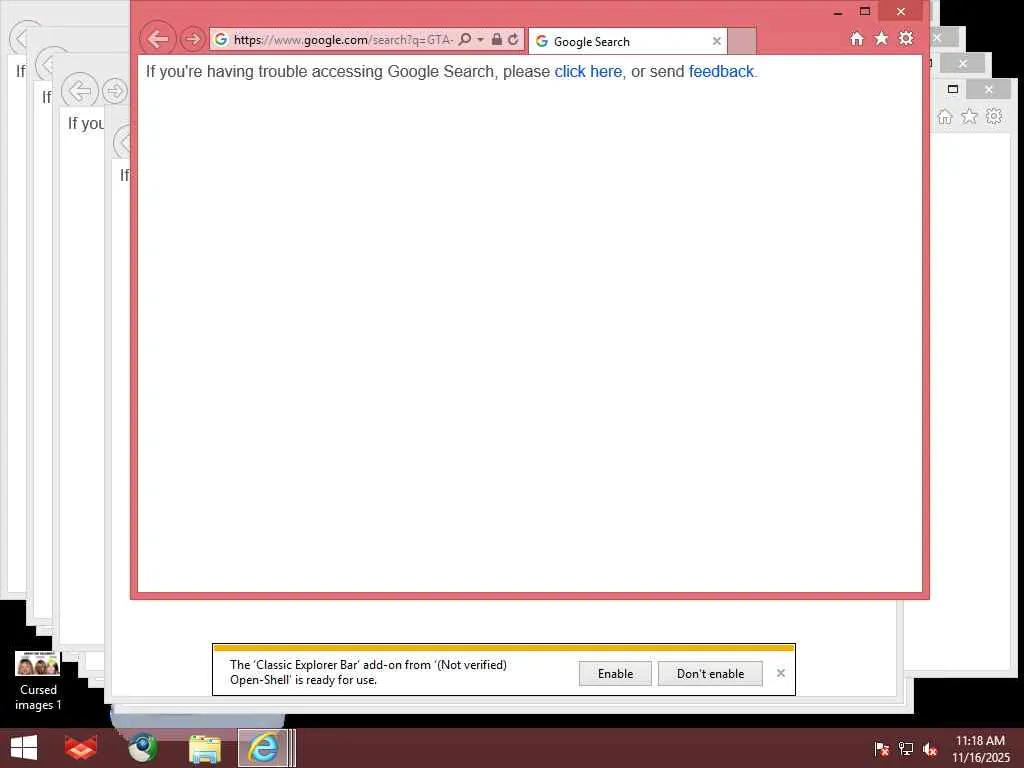Click the muted volume tray icon

tap(930, 749)
